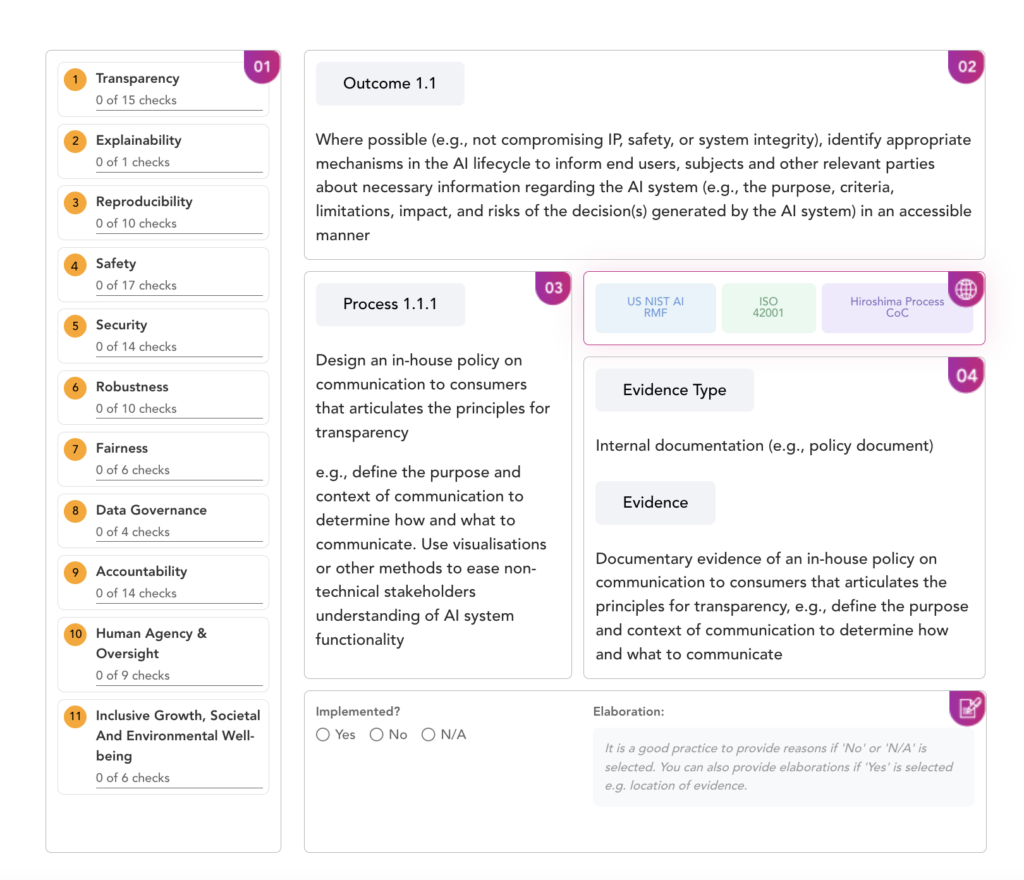1024x880 pixels.
Task: Click into the Elaboration text field
Action: (x=783, y=766)
